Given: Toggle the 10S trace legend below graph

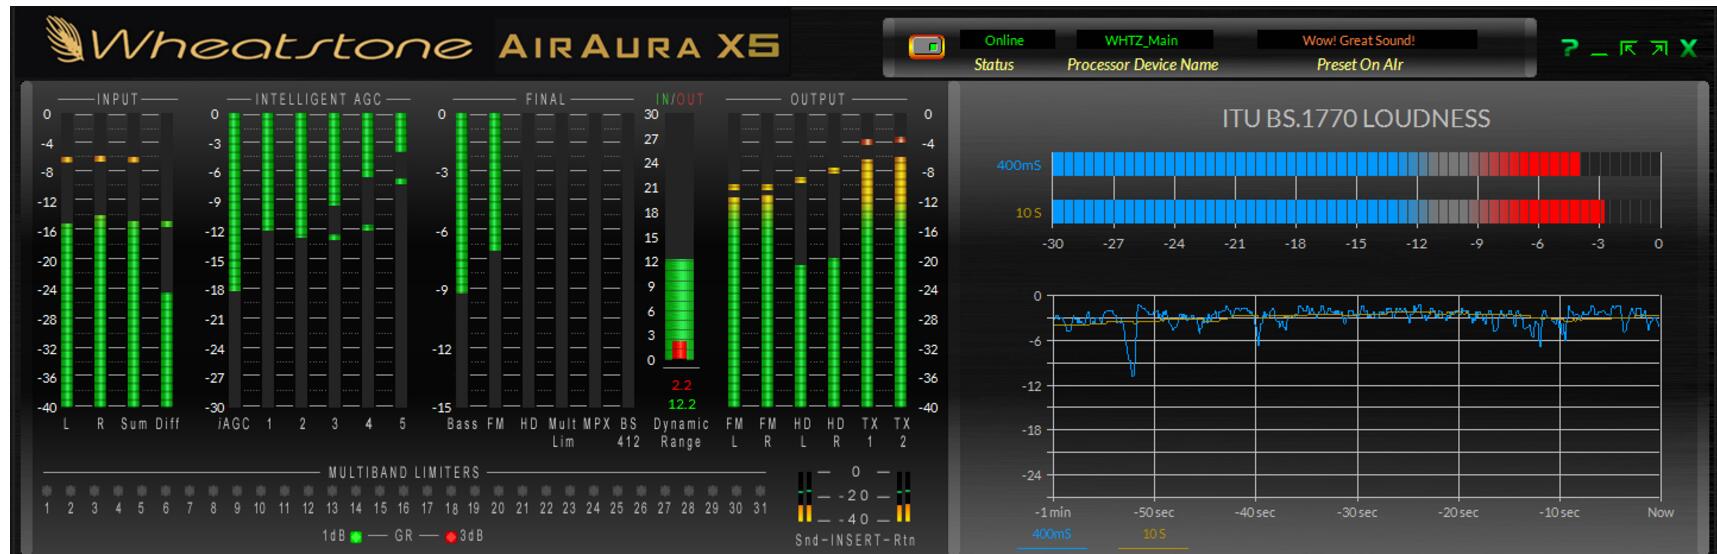Looking at the screenshot, I should tap(1154, 534).
